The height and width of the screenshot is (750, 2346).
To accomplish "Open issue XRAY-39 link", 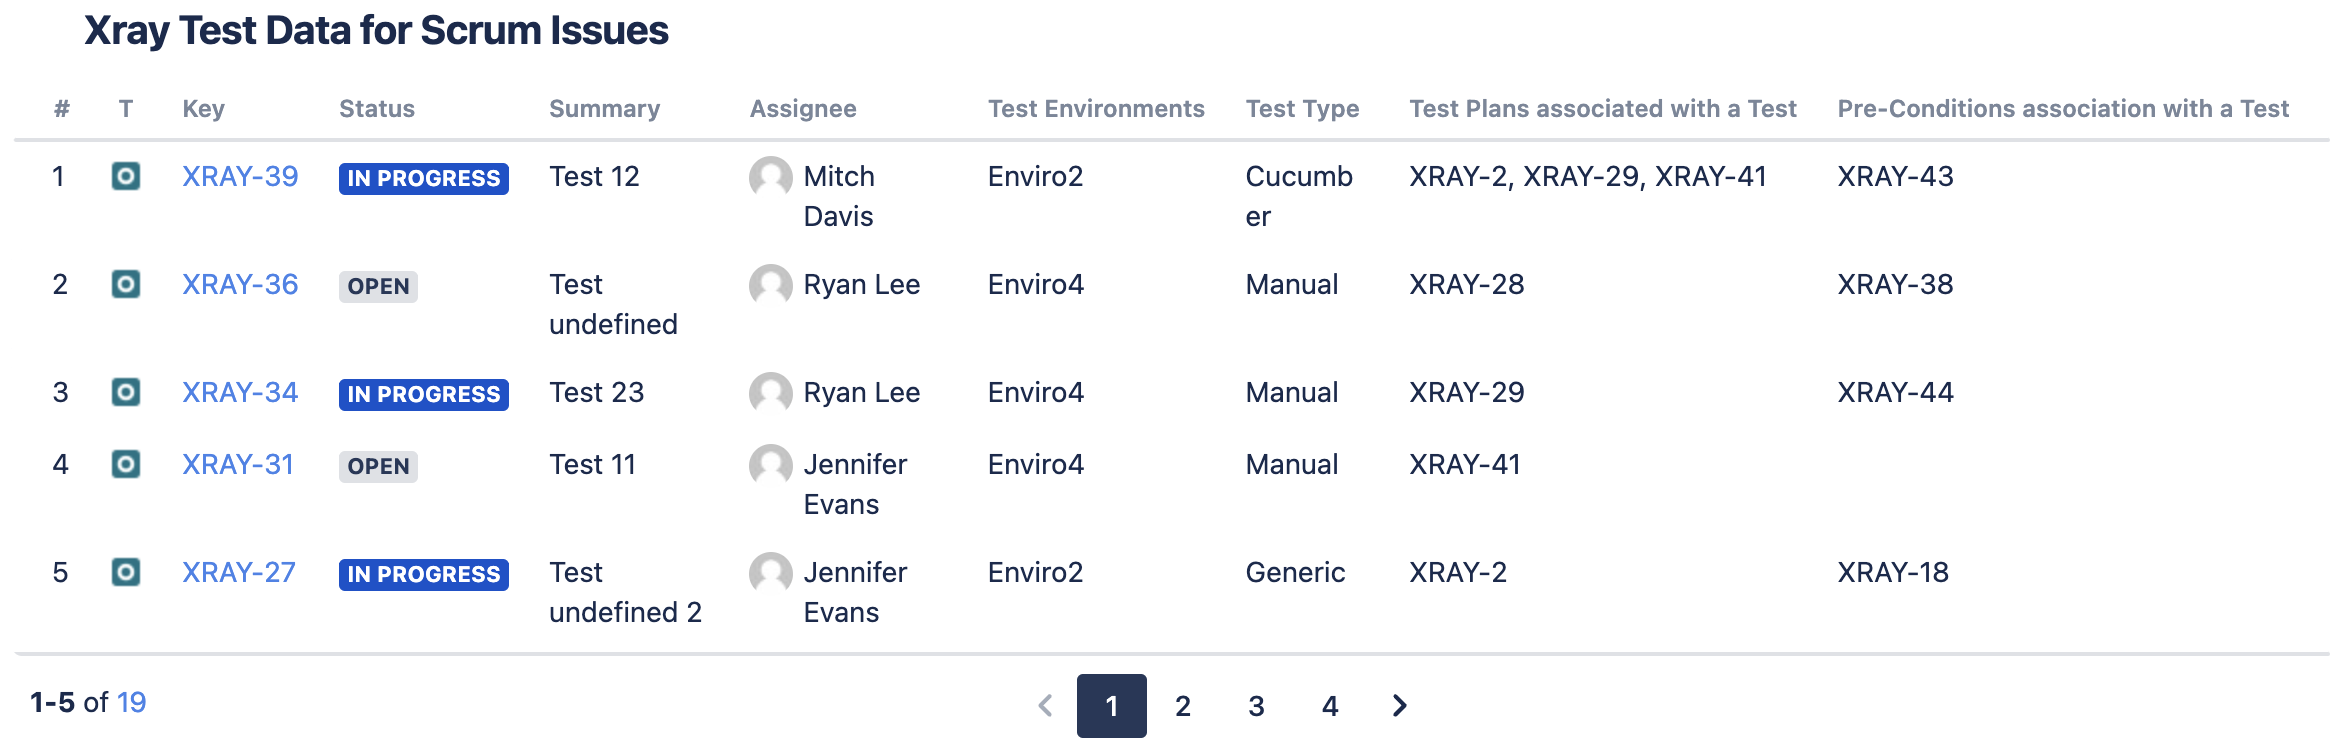I will tap(240, 177).
